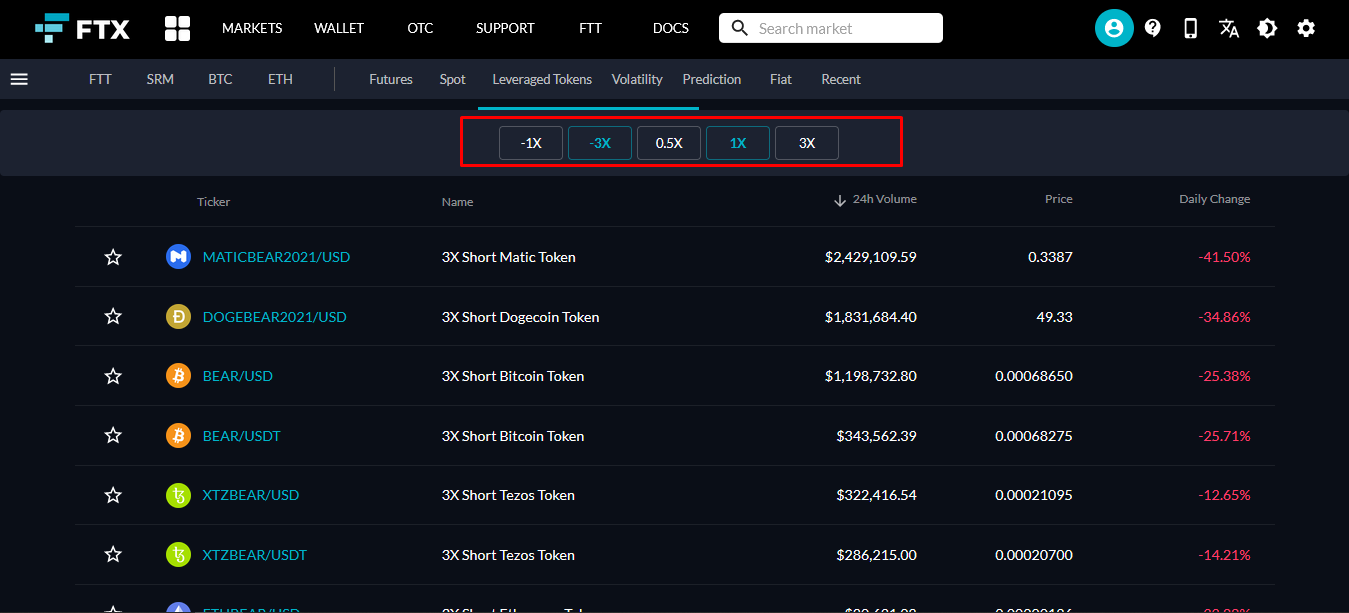Favorite MATICBEAR2021/USD with its star
1349x613 pixels.
tap(113, 257)
